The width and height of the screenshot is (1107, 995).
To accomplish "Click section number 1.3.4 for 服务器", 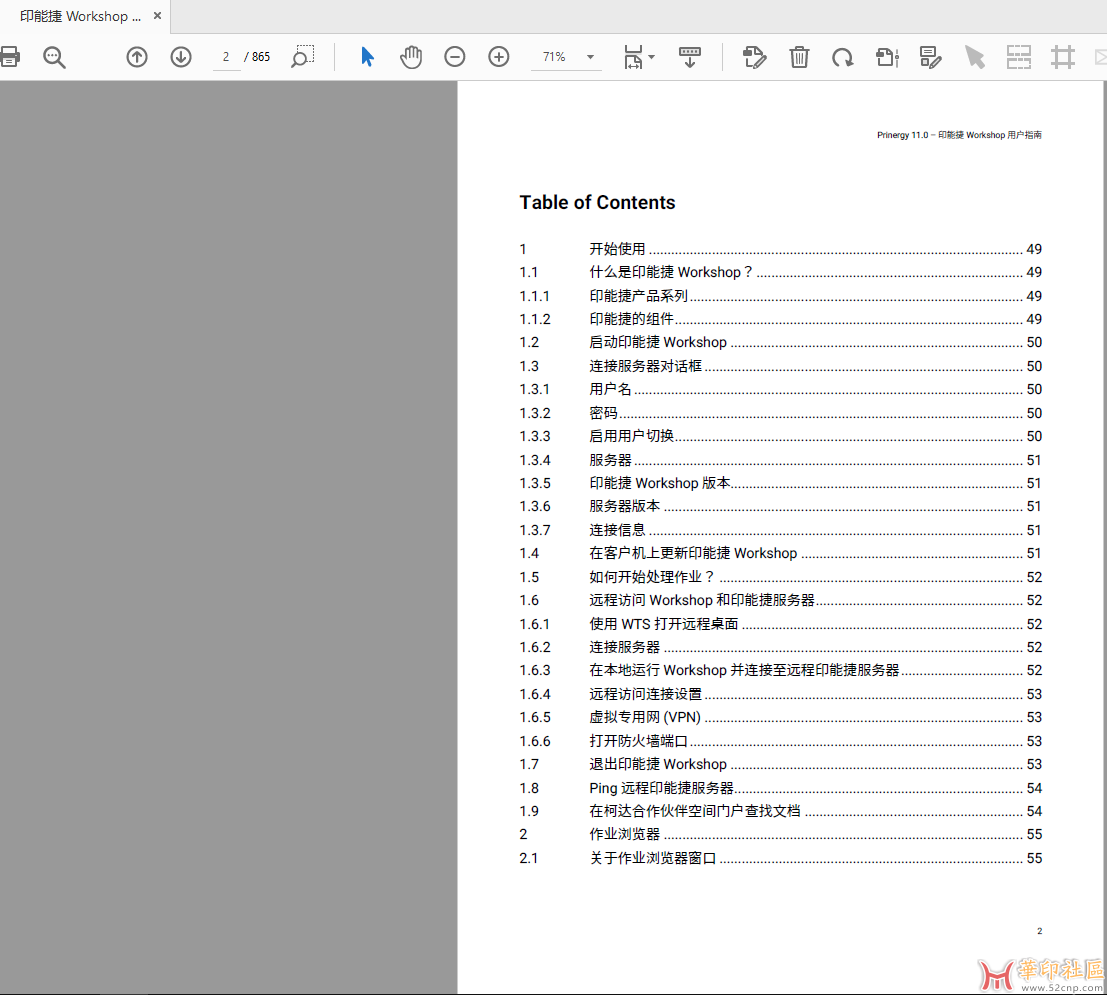I will coord(534,460).
